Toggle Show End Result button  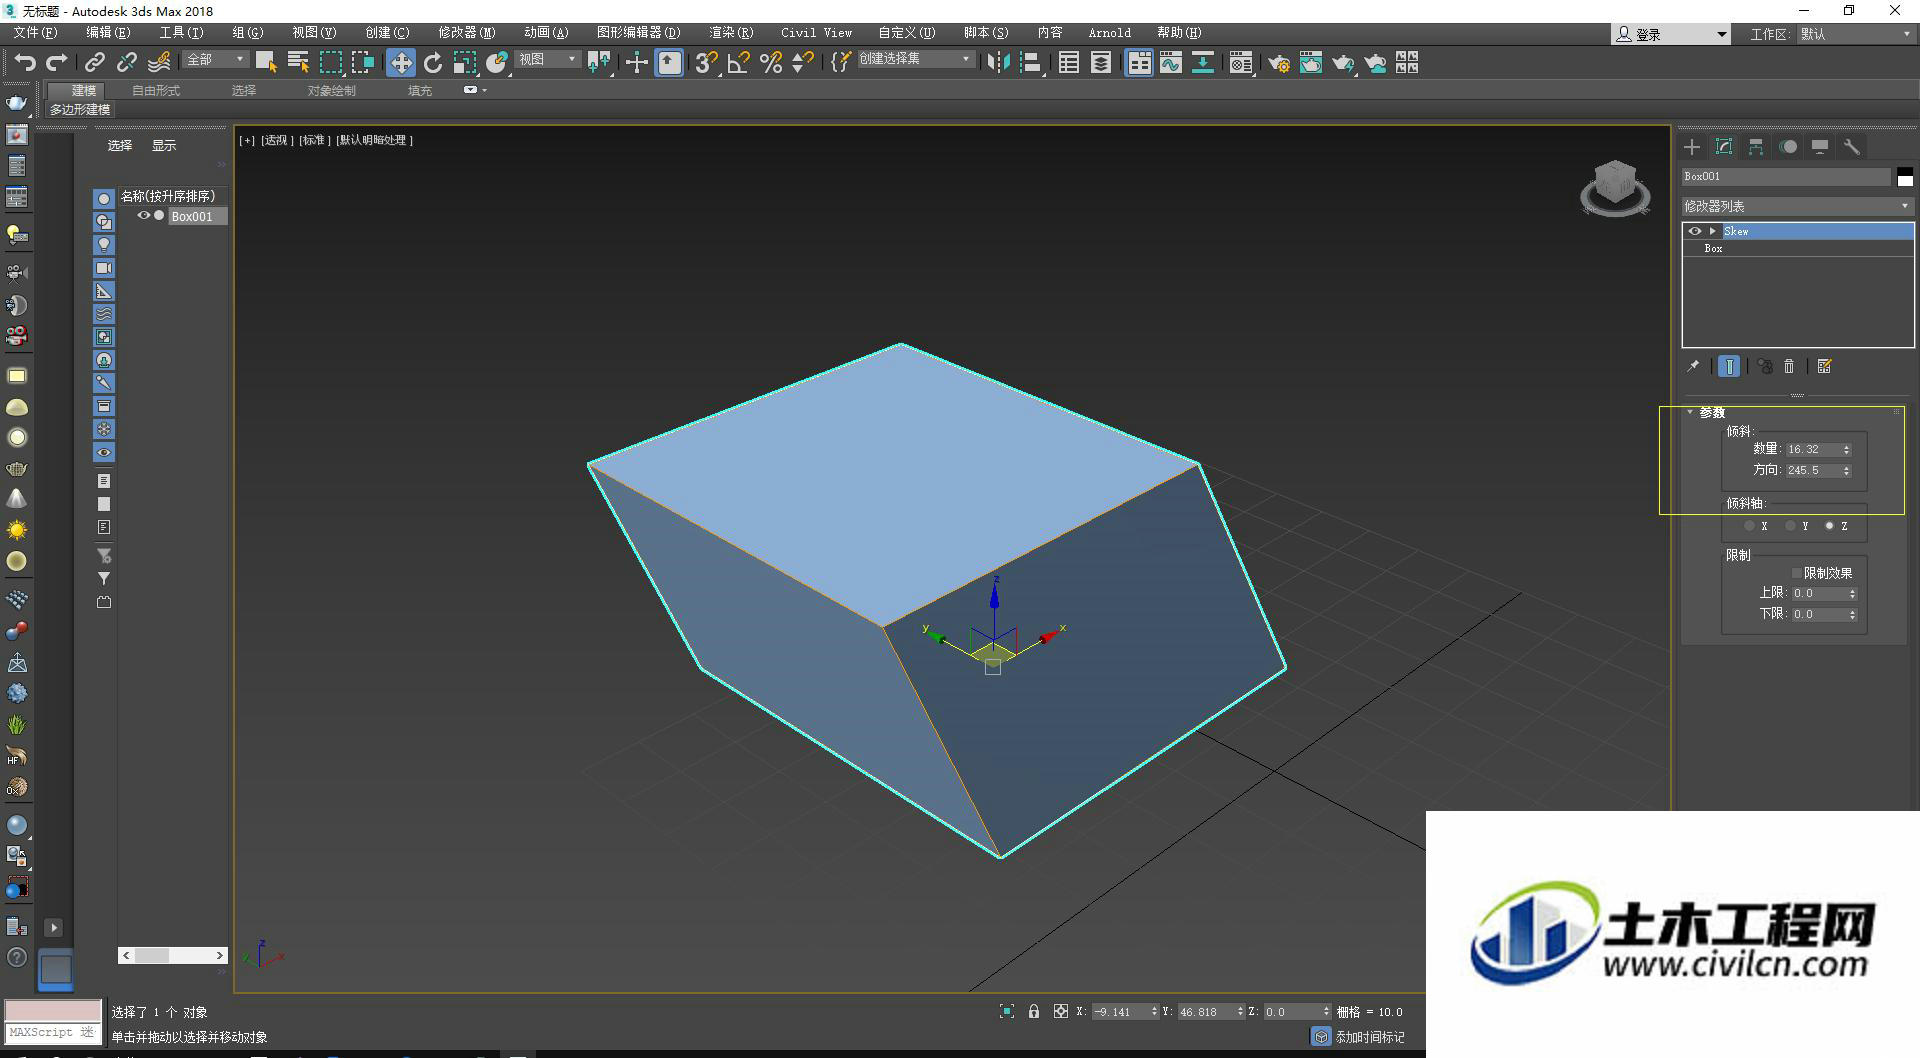1729,366
